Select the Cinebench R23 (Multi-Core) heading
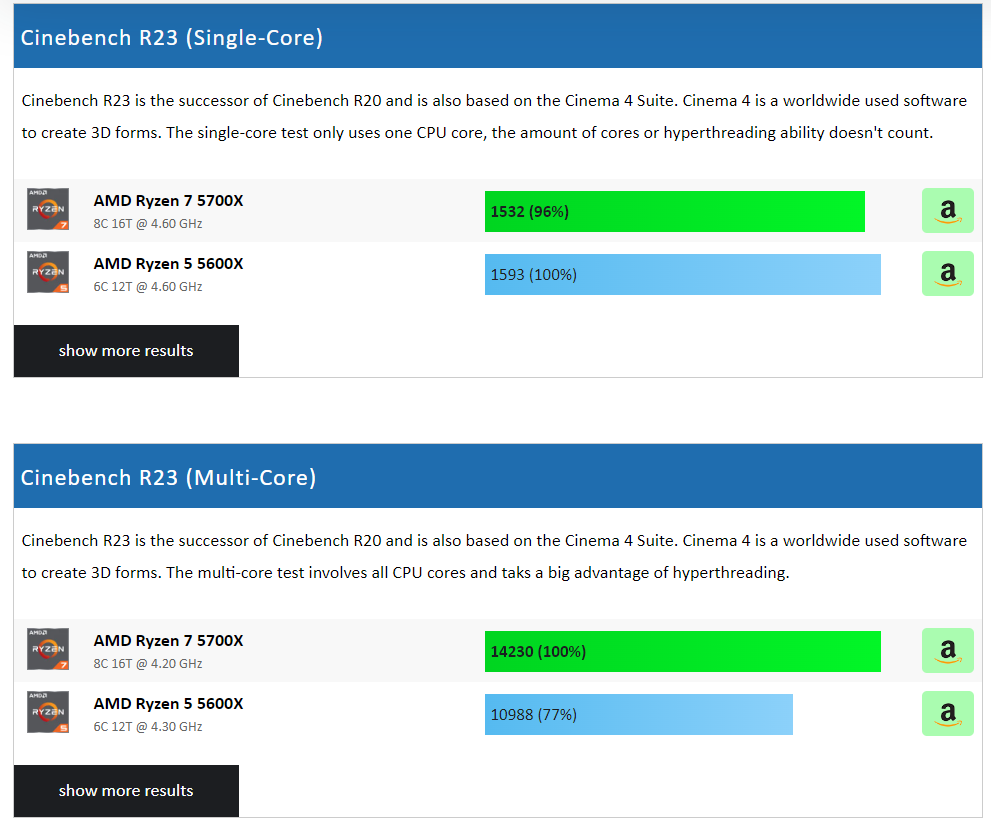Image resolution: width=991 pixels, height=830 pixels. (x=169, y=477)
